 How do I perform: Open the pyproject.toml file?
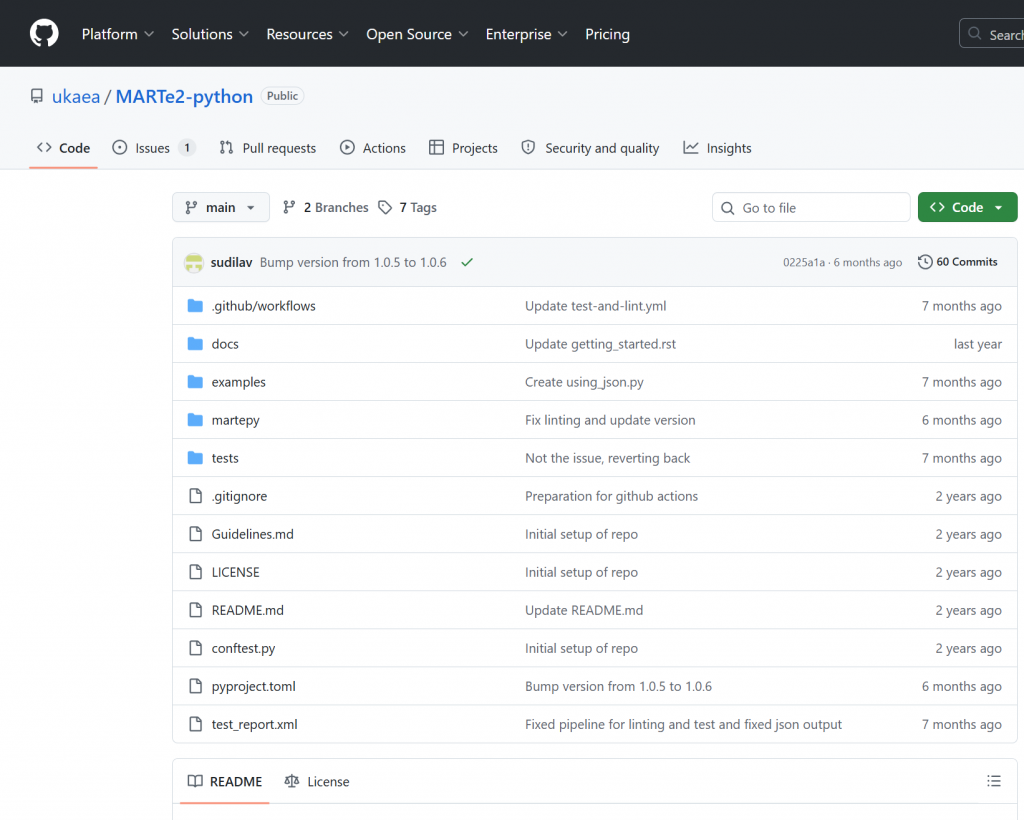tap(253, 686)
